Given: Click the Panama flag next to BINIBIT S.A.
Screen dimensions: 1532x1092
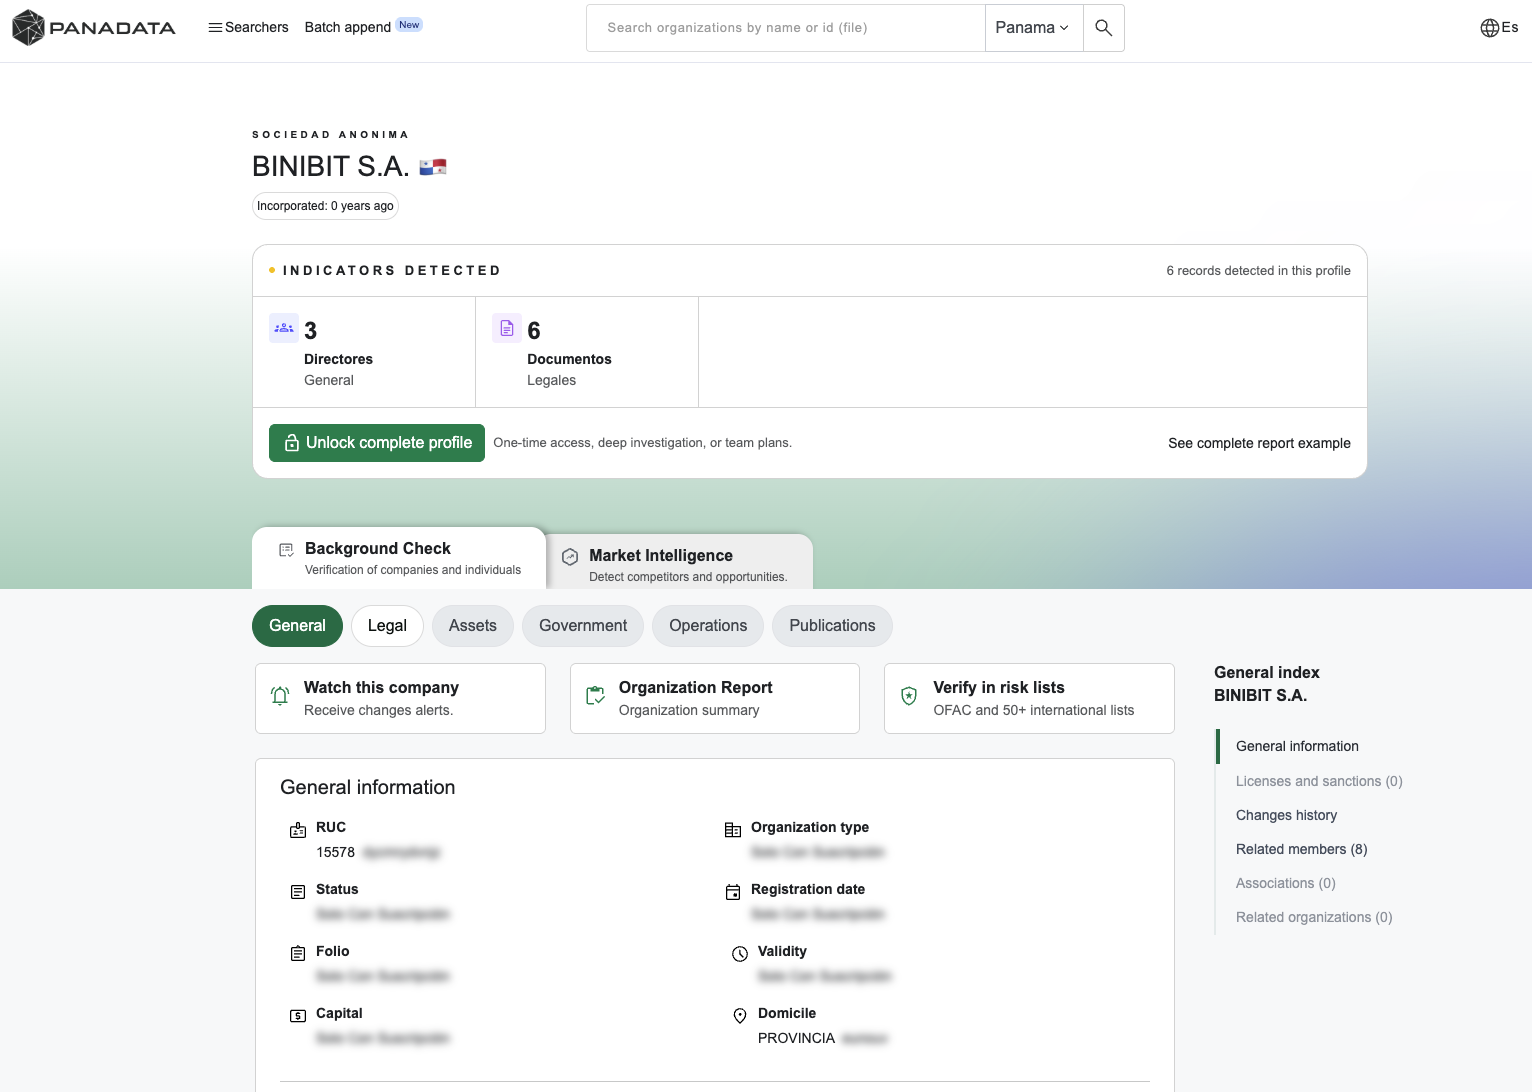Looking at the screenshot, I should tap(433, 167).
